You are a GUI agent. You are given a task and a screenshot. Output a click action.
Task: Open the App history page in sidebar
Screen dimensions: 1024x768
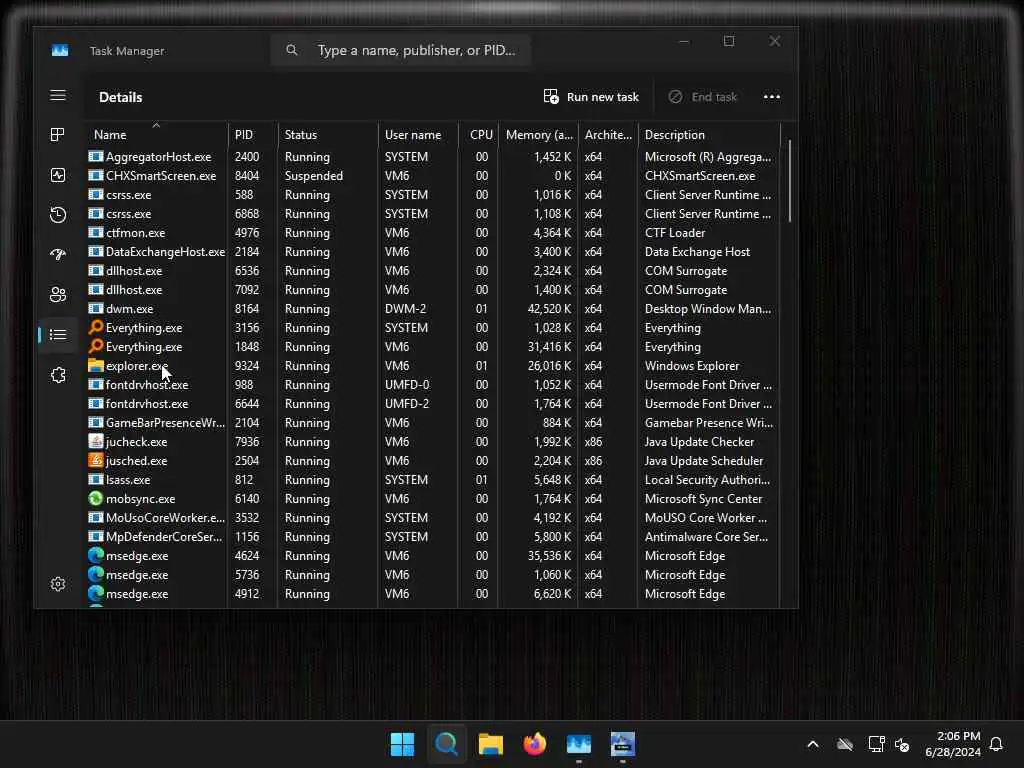click(x=57, y=215)
